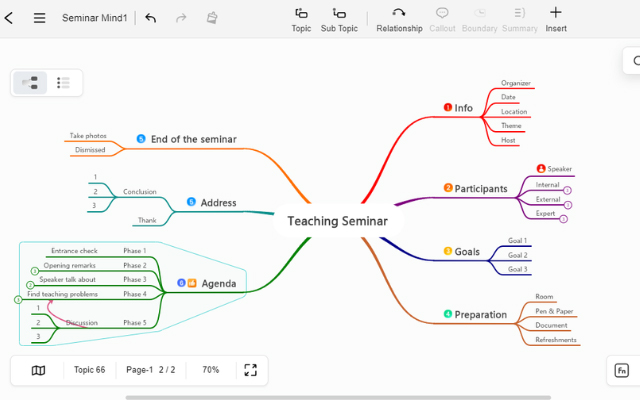
Task: Open zoom level 70% control
Action: [211, 370]
